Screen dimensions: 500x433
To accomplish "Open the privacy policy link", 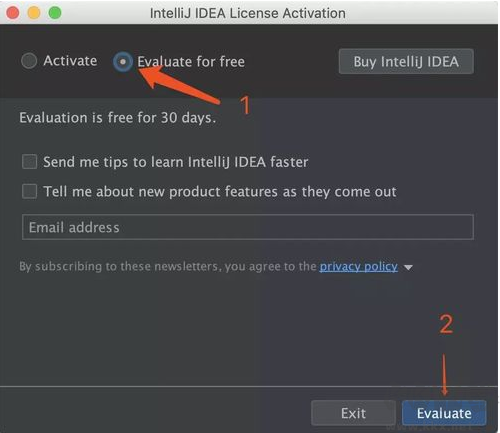I will pyautogui.click(x=359, y=267).
